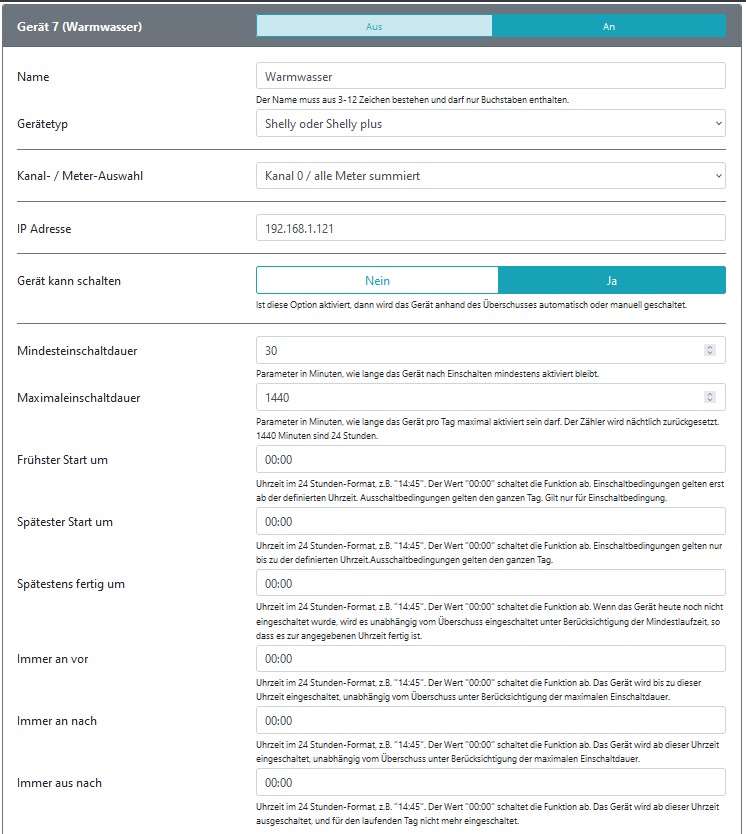Screen dimensions: 746x834
Task: Click the Immer an vor time field
Action: pyautogui.click(x=490, y=659)
